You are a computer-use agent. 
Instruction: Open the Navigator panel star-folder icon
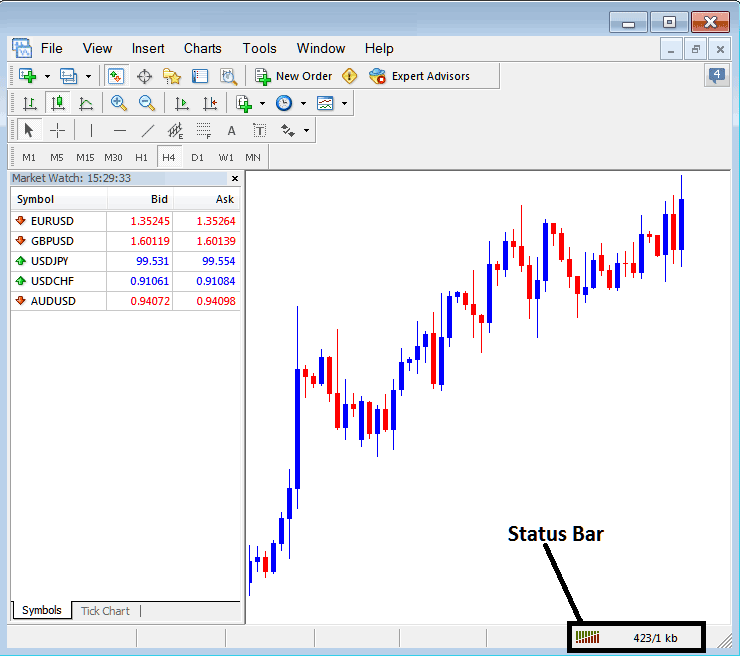pyautogui.click(x=172, y=76)
